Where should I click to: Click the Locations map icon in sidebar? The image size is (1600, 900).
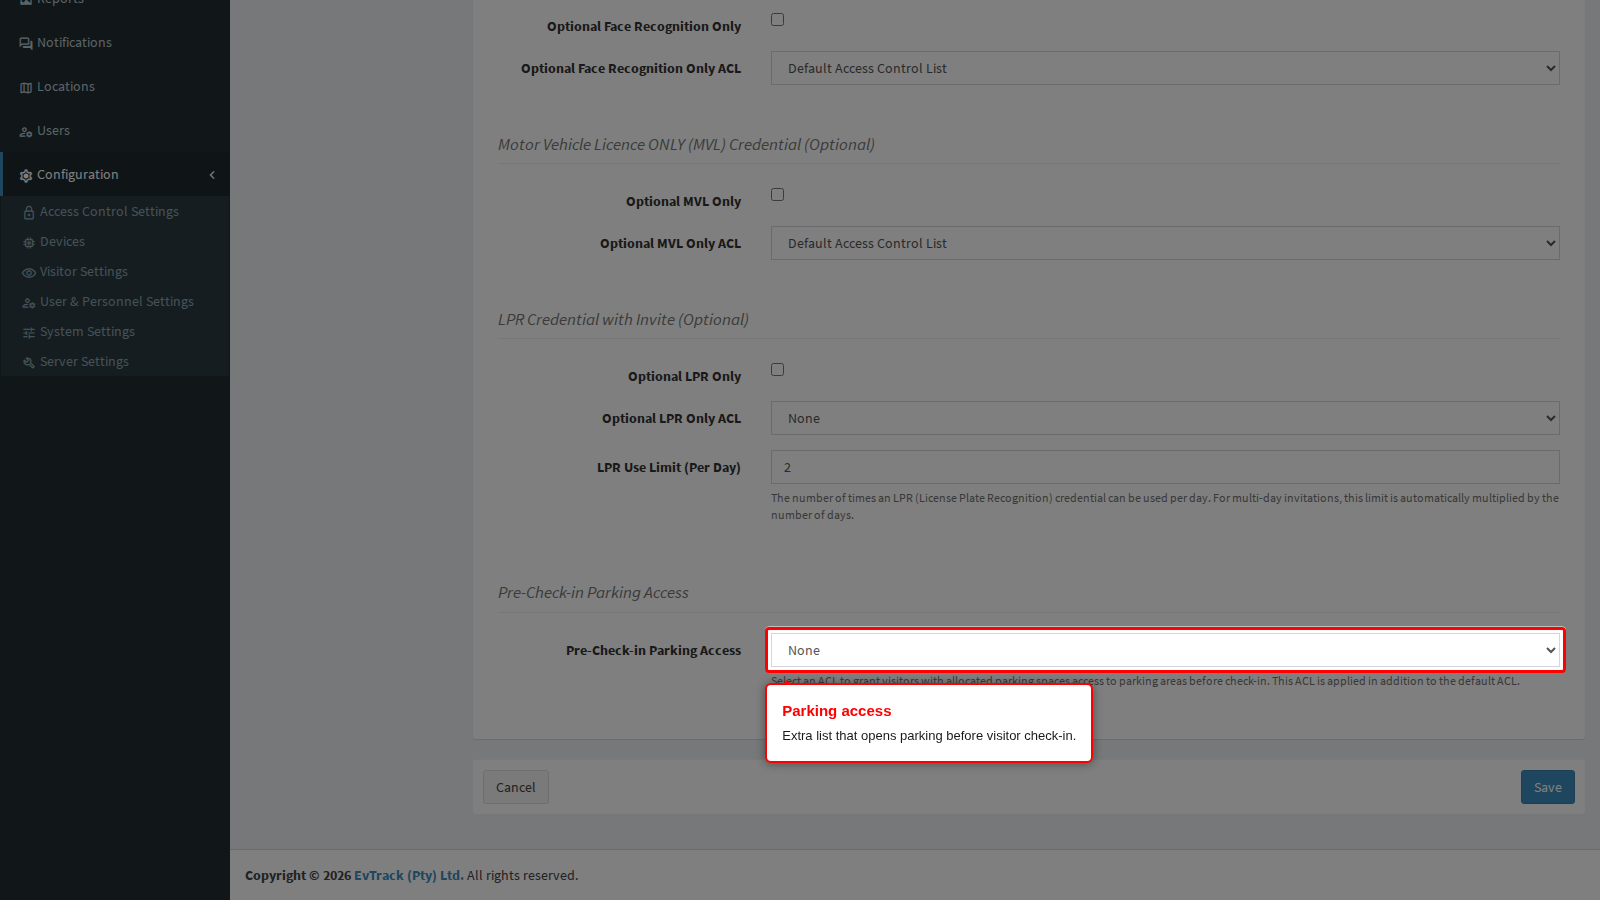(26, 87)
